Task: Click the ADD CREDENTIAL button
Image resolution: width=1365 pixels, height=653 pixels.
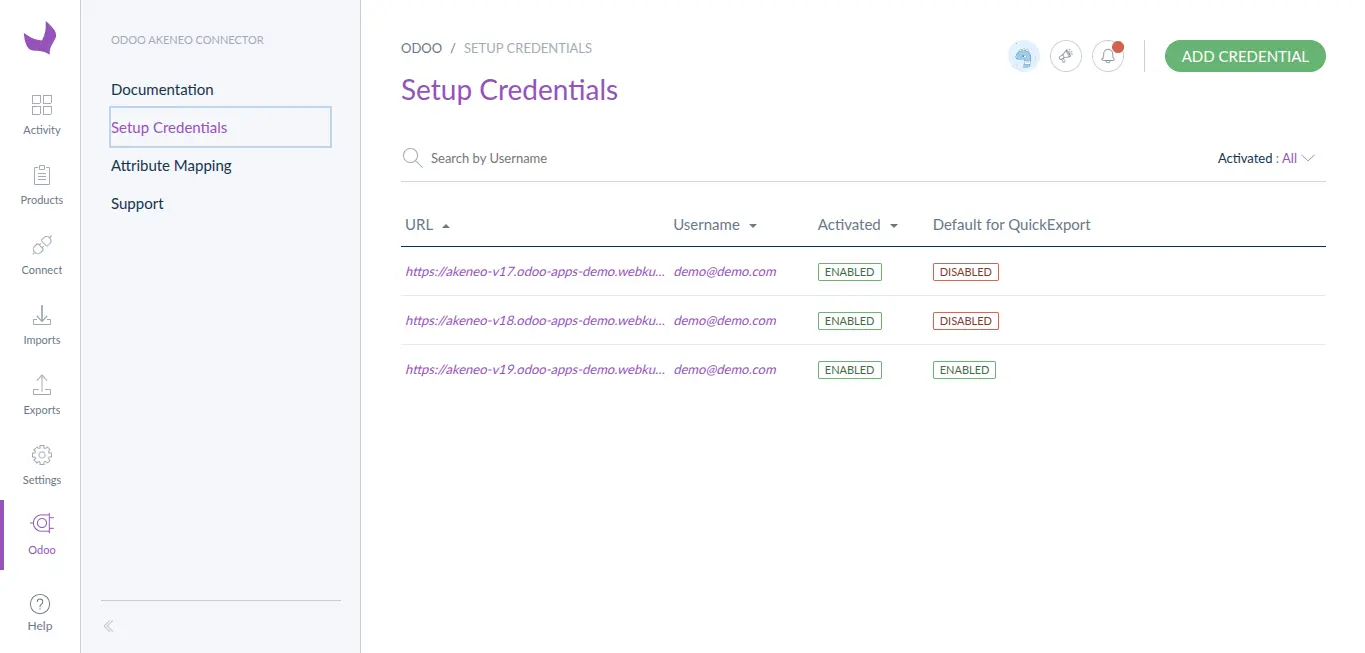Action: (1244, 56)
